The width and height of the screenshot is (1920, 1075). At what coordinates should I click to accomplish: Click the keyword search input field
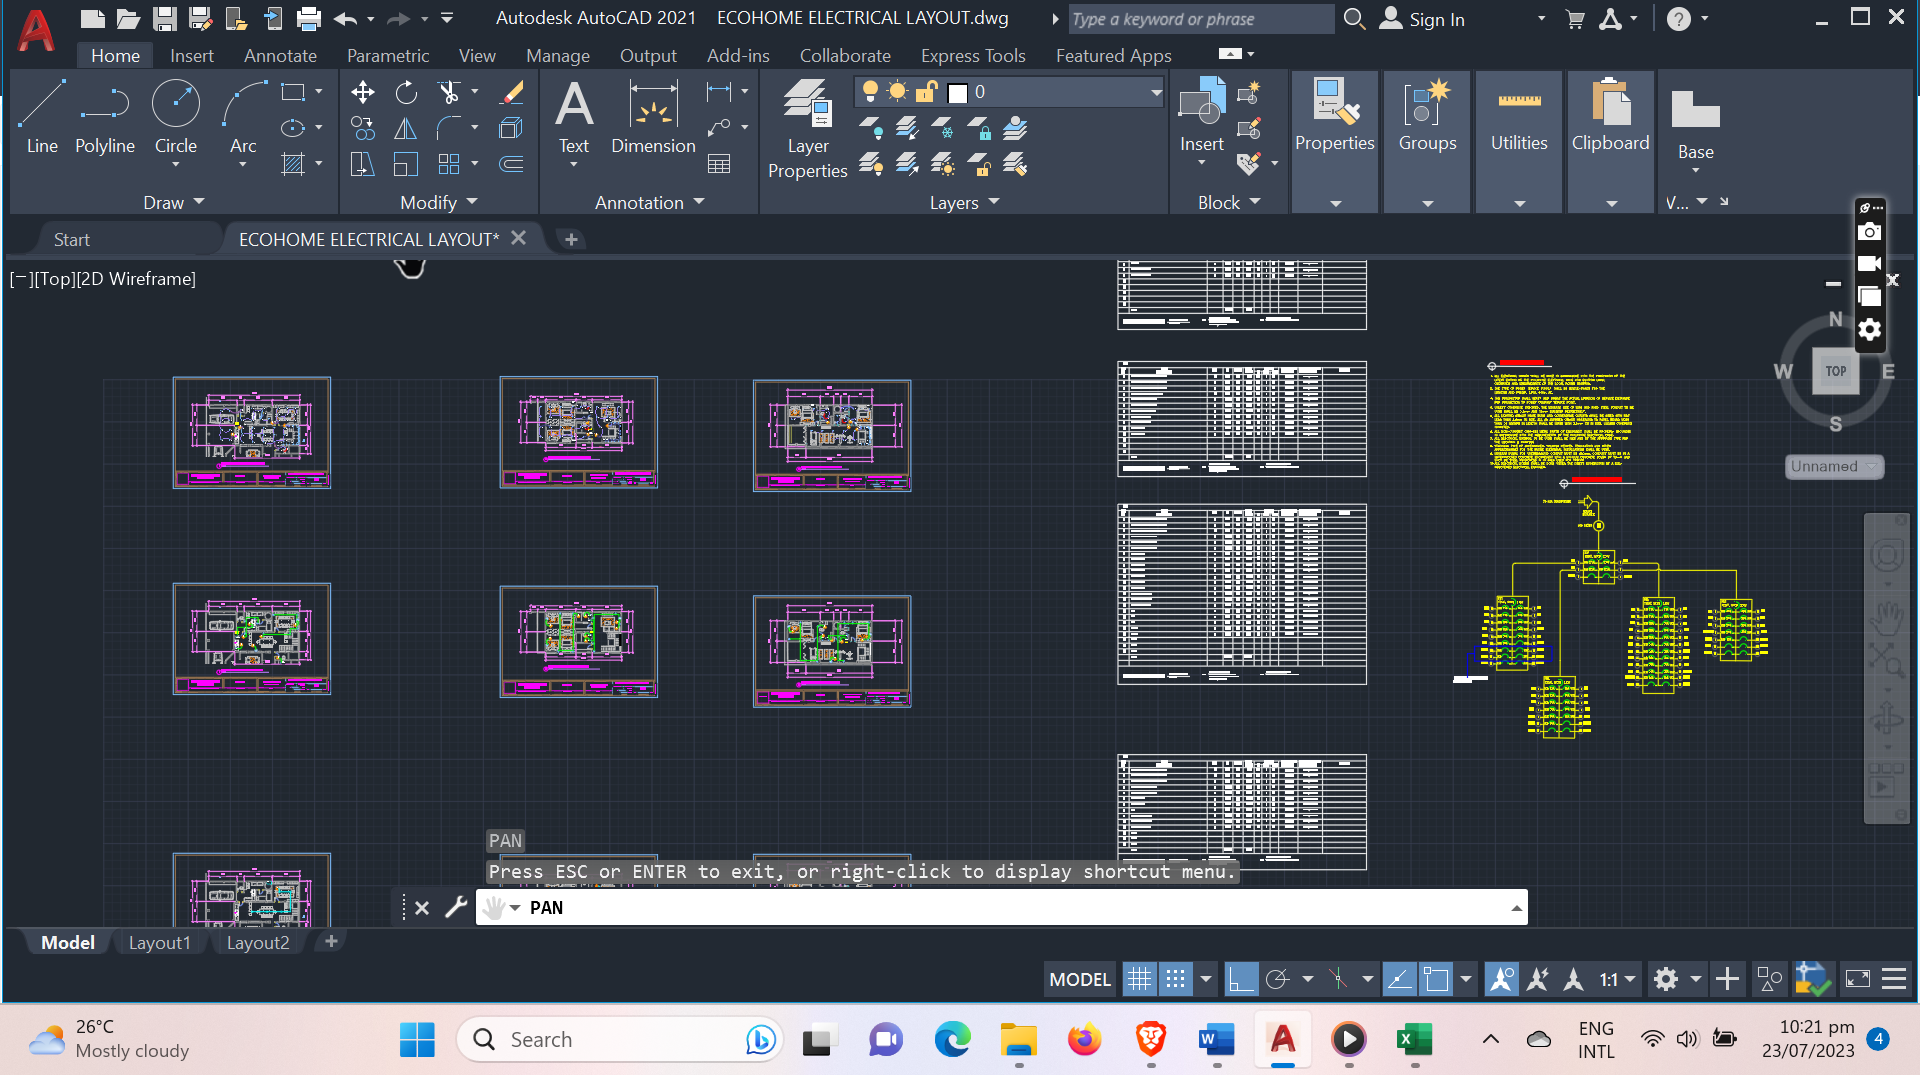(1200, 19)
